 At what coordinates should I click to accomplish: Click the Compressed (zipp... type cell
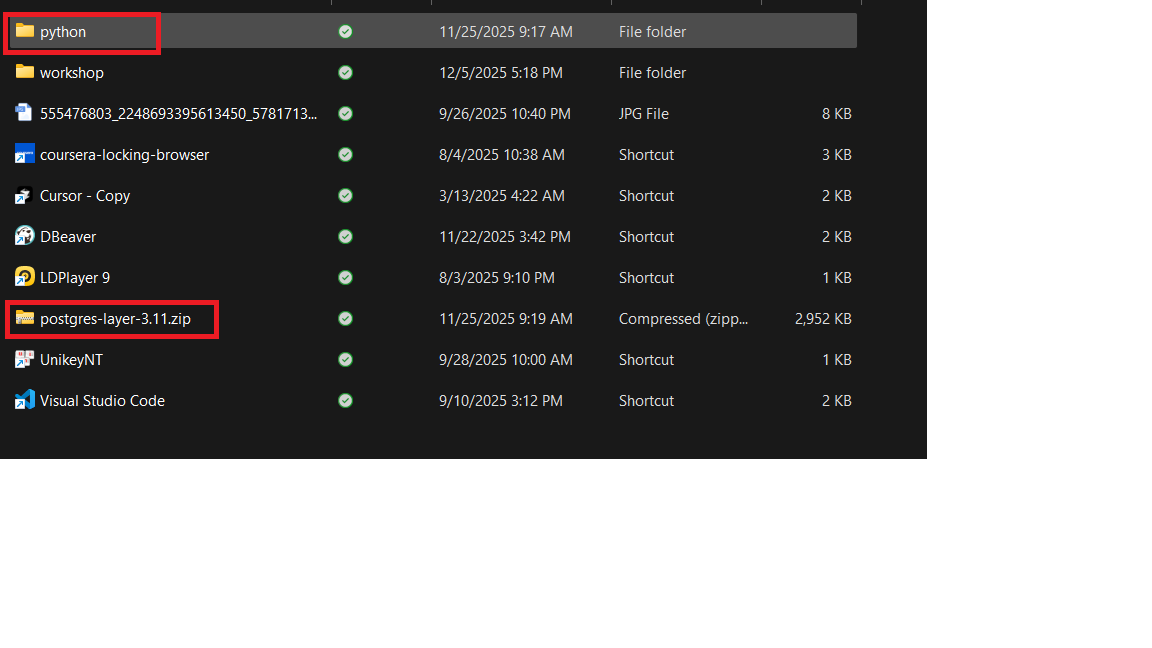683,319
